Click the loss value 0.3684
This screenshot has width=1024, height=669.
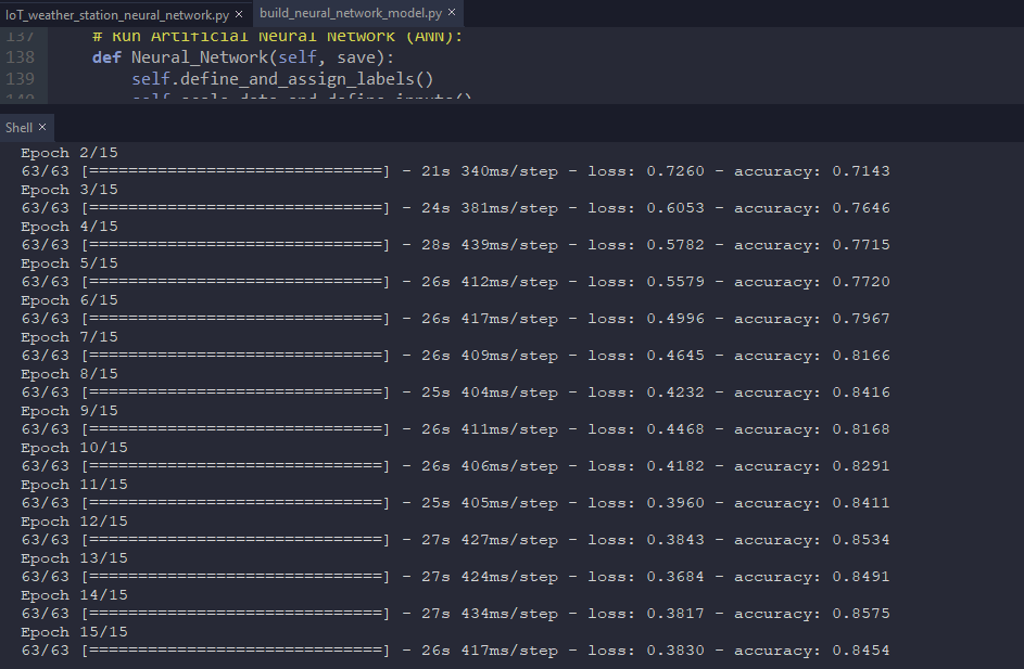[x=675, y=577]
